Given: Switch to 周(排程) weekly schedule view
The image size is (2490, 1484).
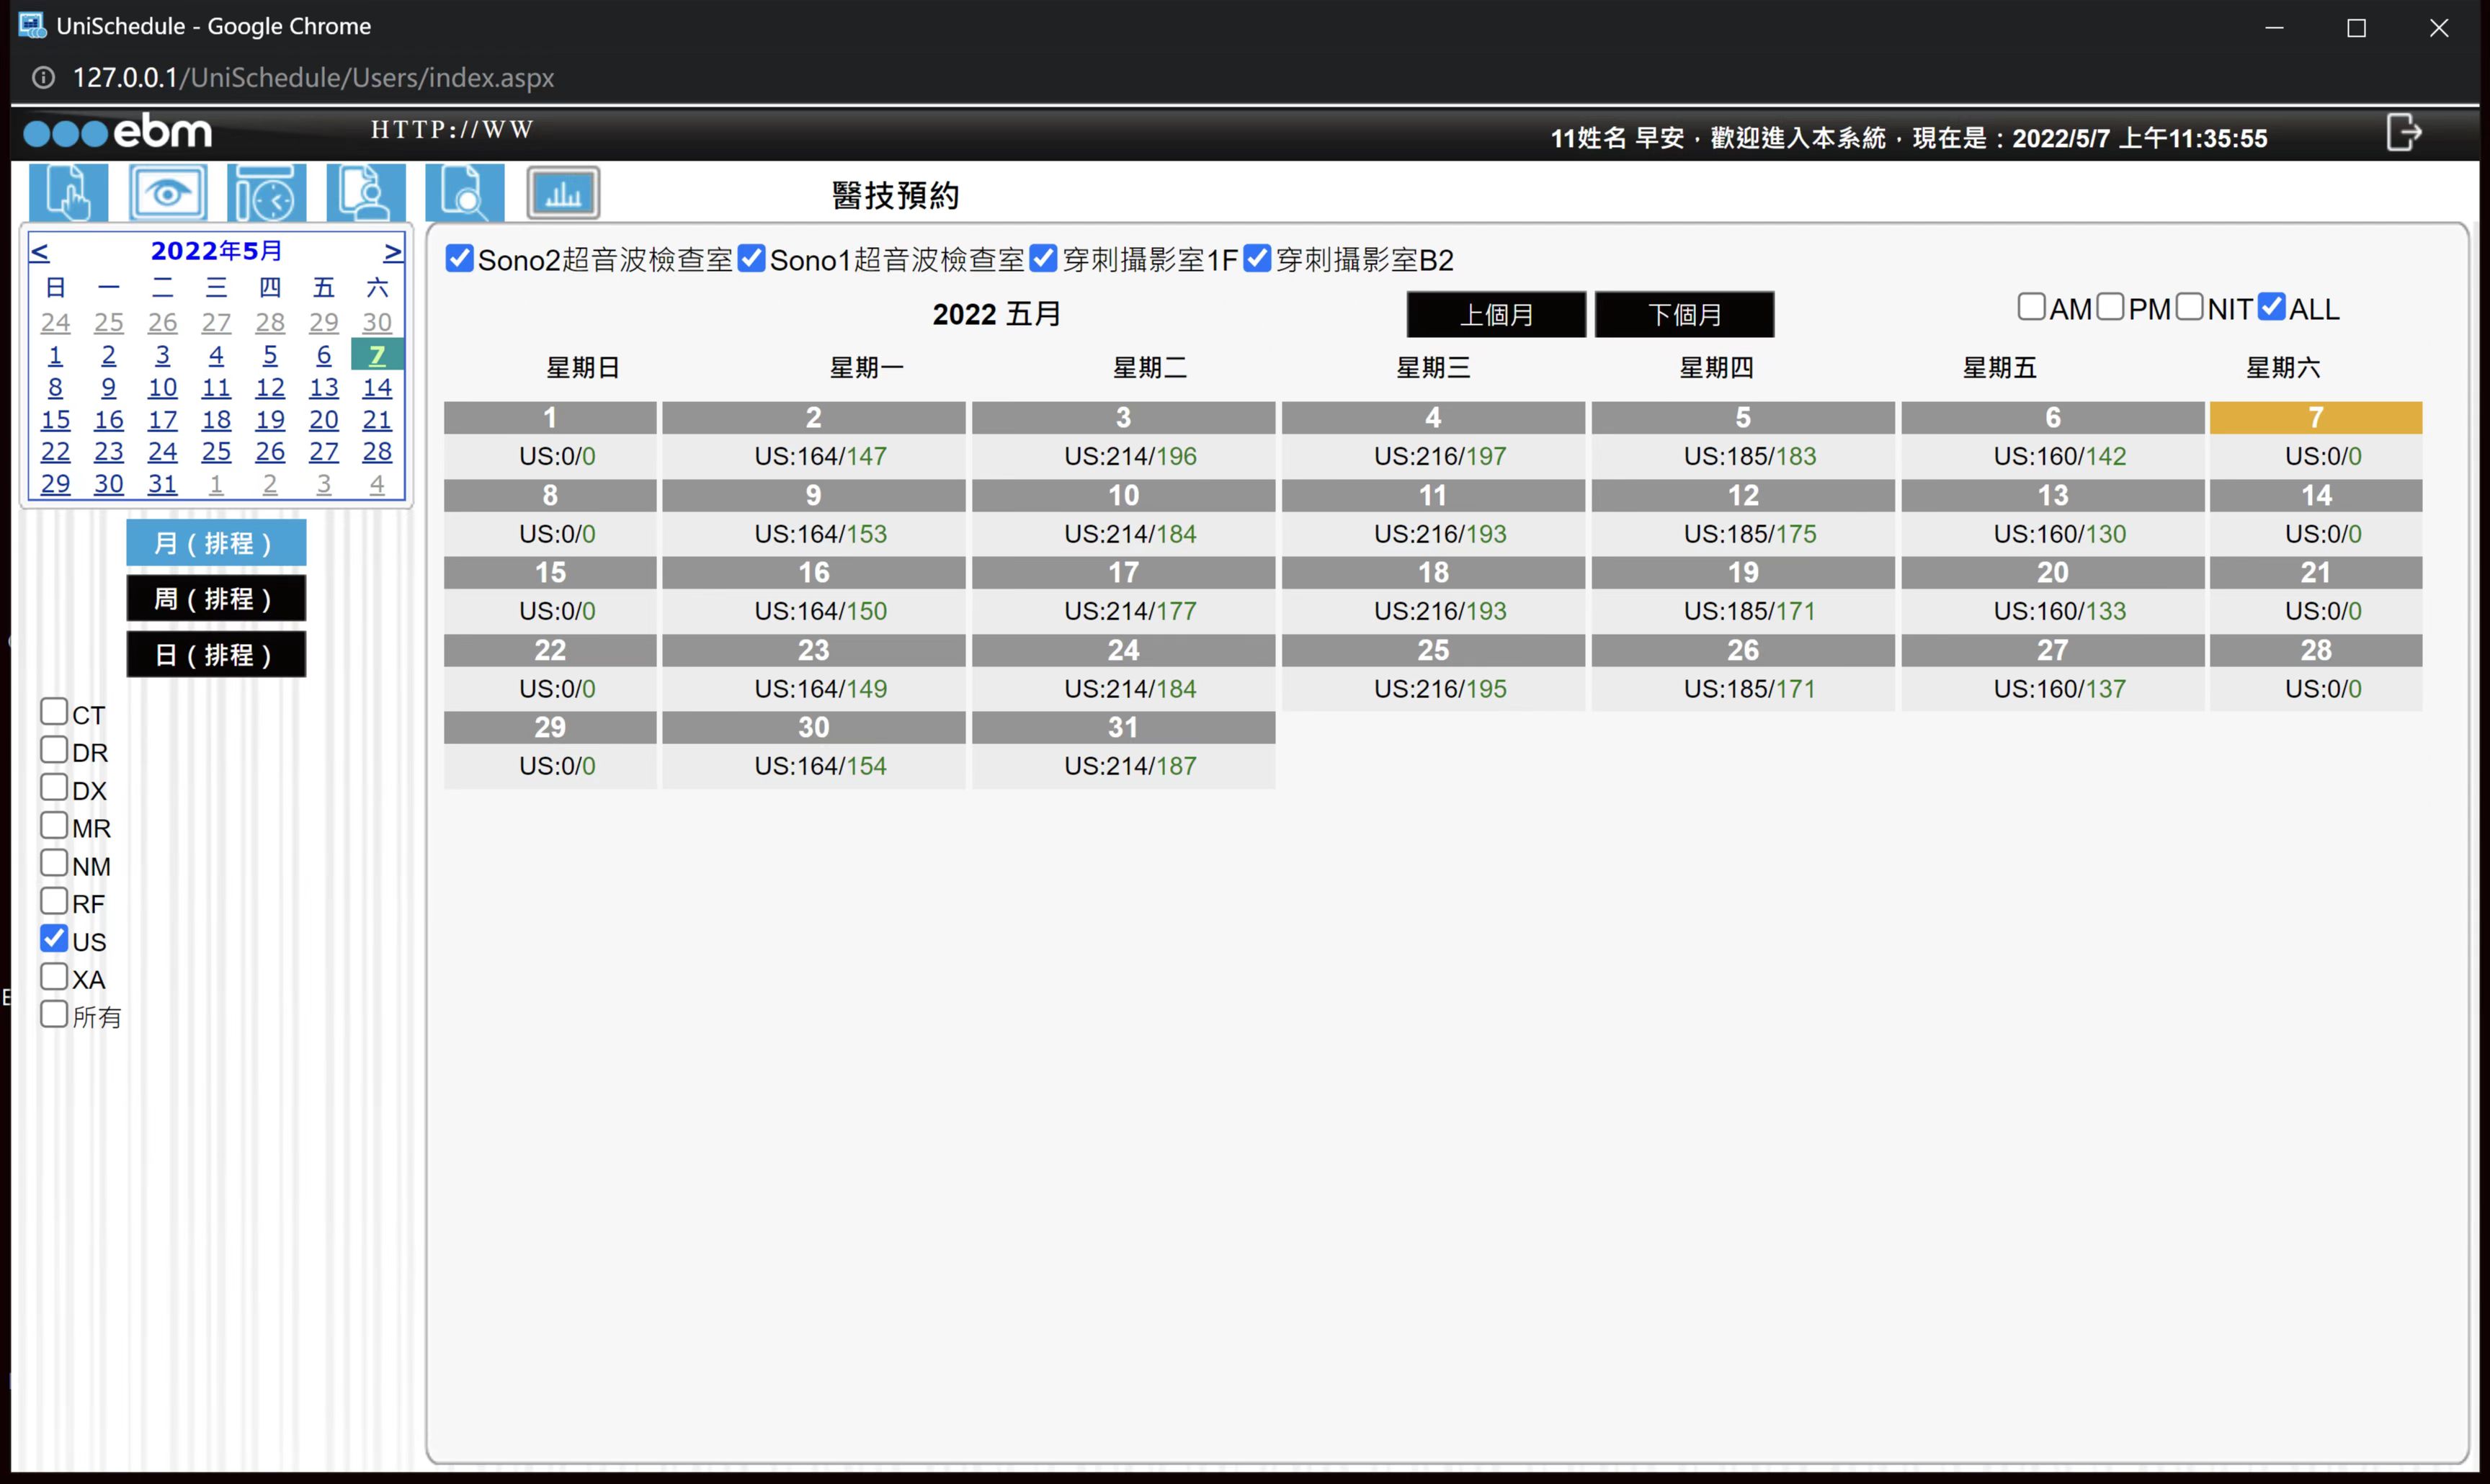Looking at the screenshot, I should click(x=216, y=598).
